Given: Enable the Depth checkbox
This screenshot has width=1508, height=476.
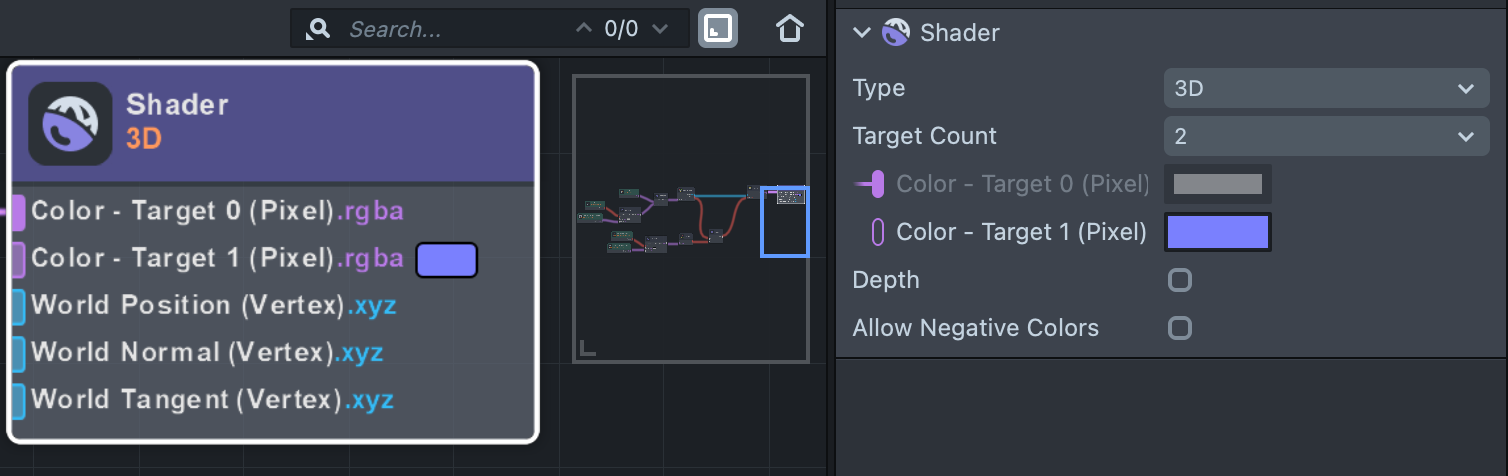Looking at the screenshot, I should point(1180,280).
